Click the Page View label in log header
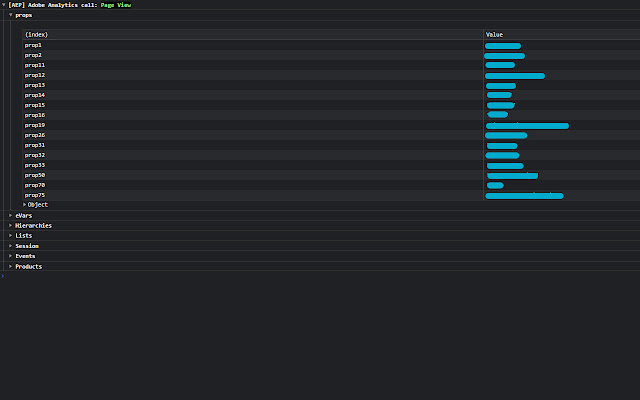Screen dimensions: 640x400 pyautogui.click(x=116, y=5)
